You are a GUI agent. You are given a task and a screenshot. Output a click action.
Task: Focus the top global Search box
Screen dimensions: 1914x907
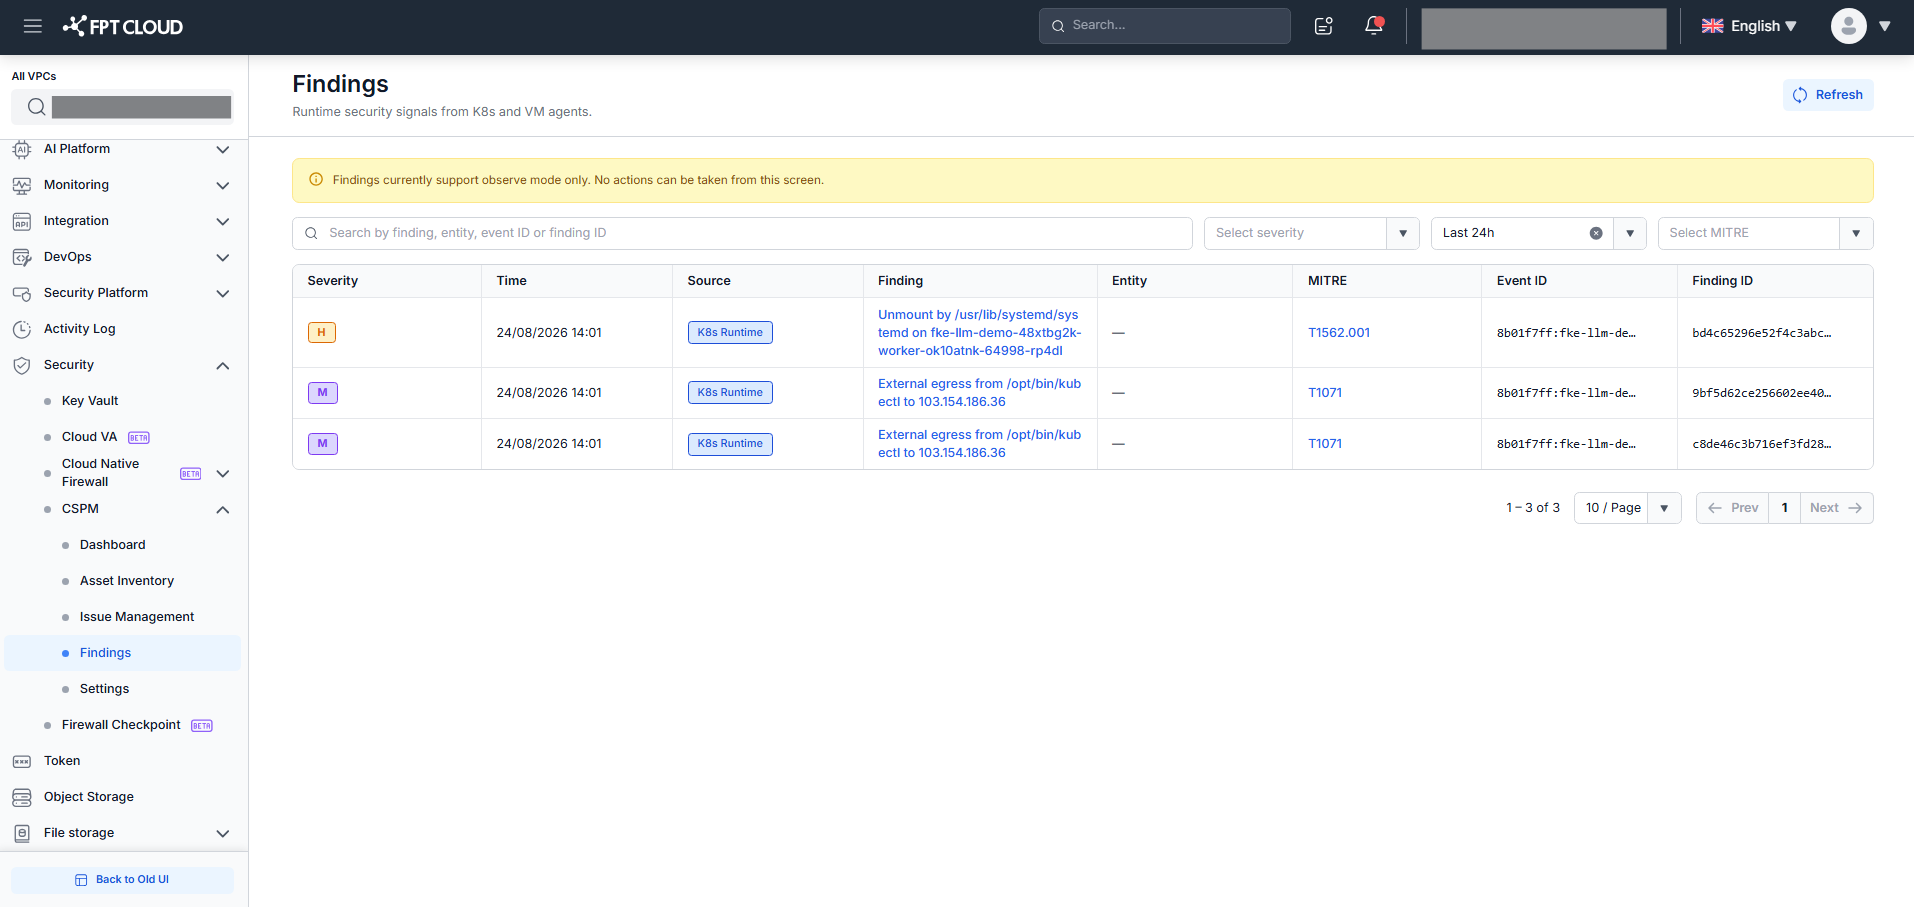(x=1165, y=26)
